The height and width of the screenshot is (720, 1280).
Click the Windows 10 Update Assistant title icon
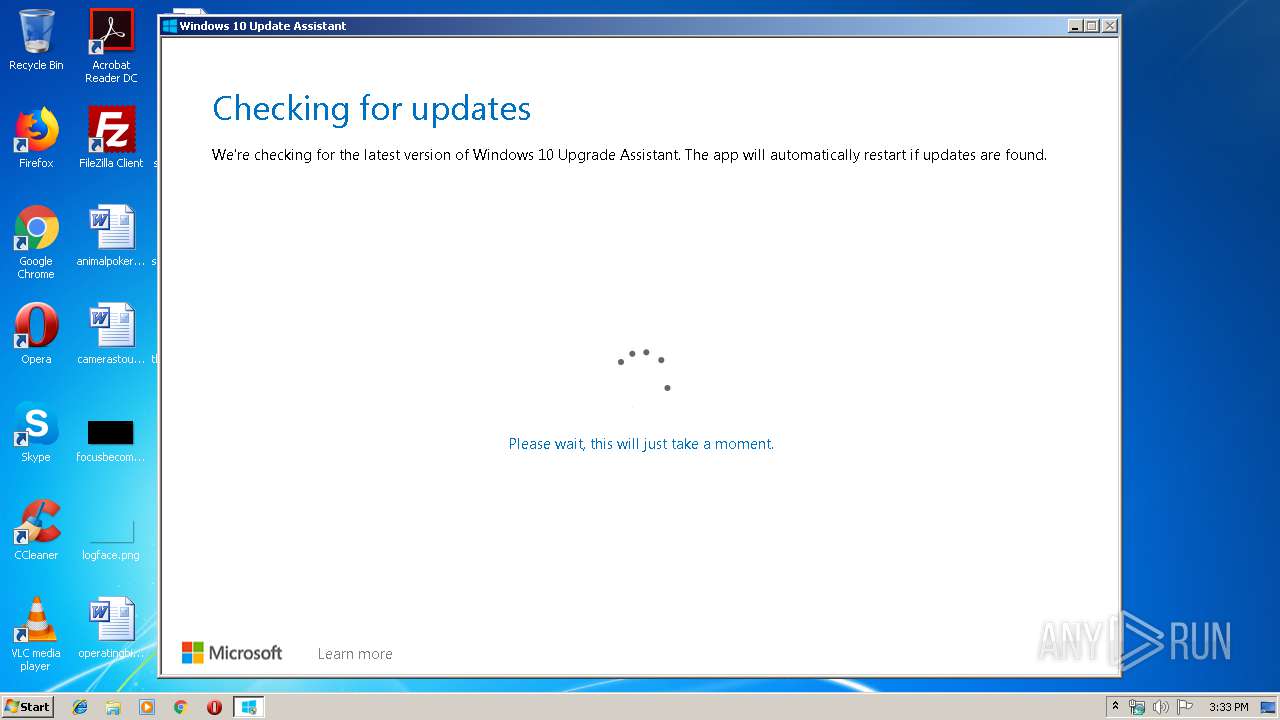[170, 26]
